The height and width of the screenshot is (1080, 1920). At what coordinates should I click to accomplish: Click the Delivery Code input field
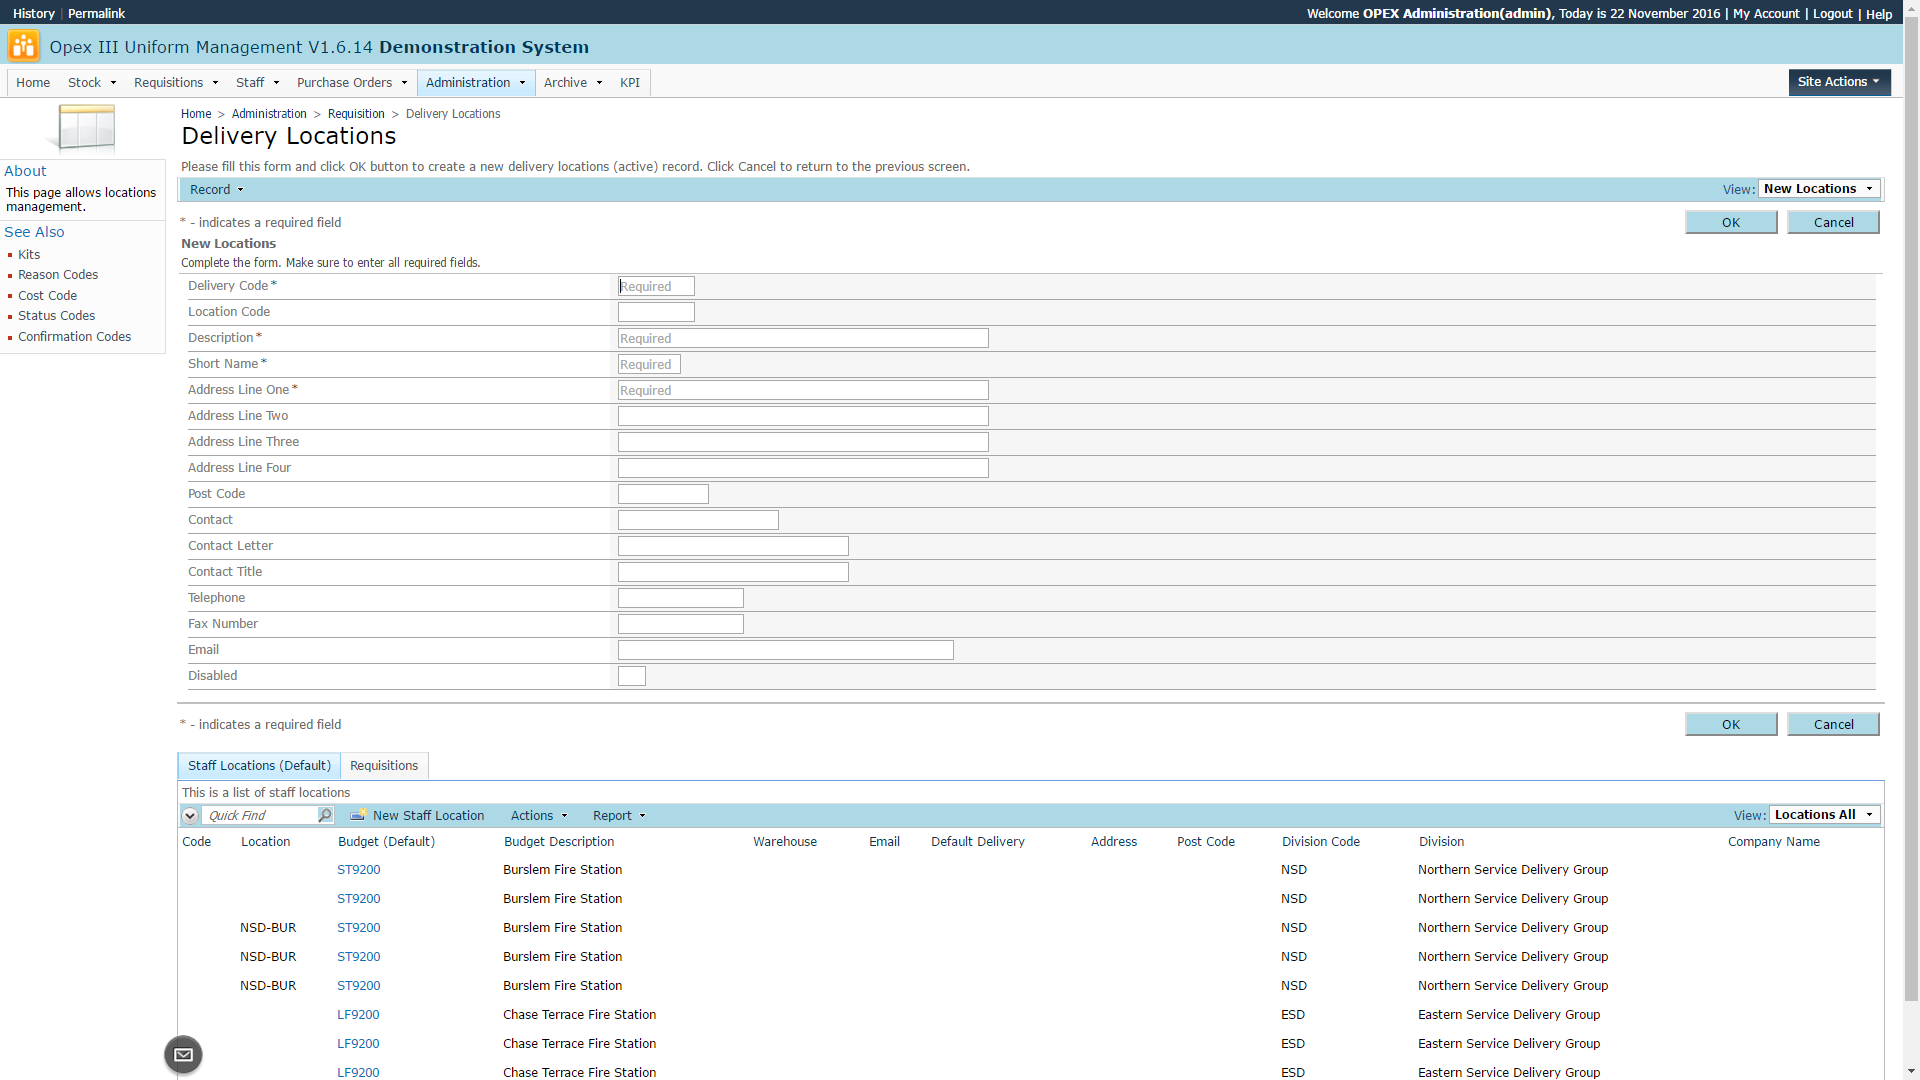click(656, 287)
